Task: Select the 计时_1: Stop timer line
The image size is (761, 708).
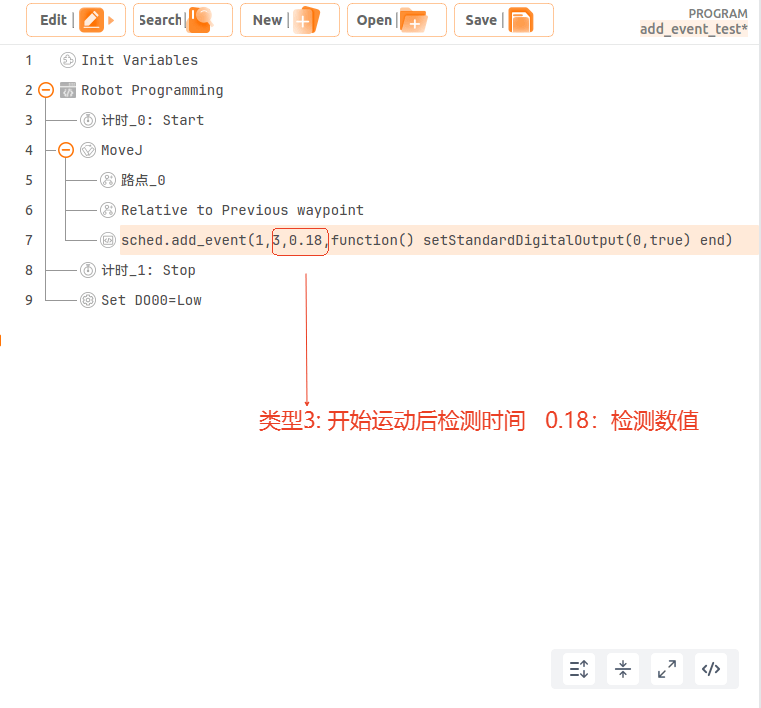Action: click(x=148, y=270)
